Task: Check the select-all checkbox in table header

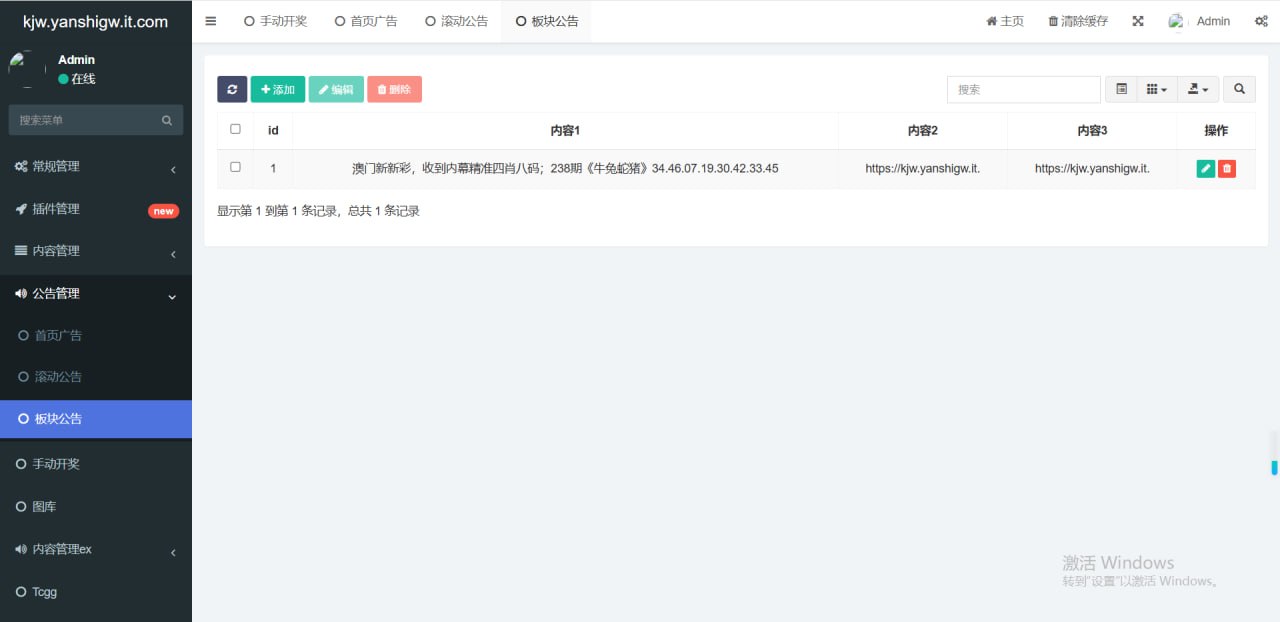Action: click(x=235, y=129)
